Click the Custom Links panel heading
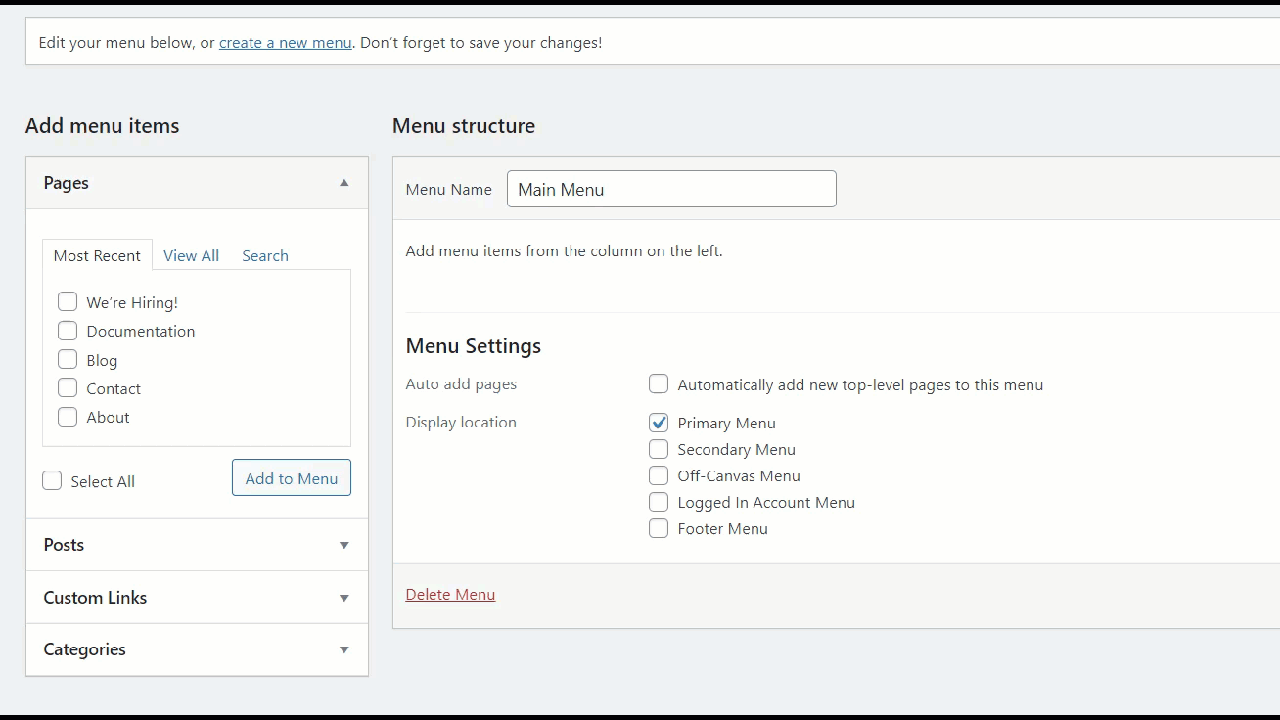This screenshot has height=720, width=1280. click(95, 598)
